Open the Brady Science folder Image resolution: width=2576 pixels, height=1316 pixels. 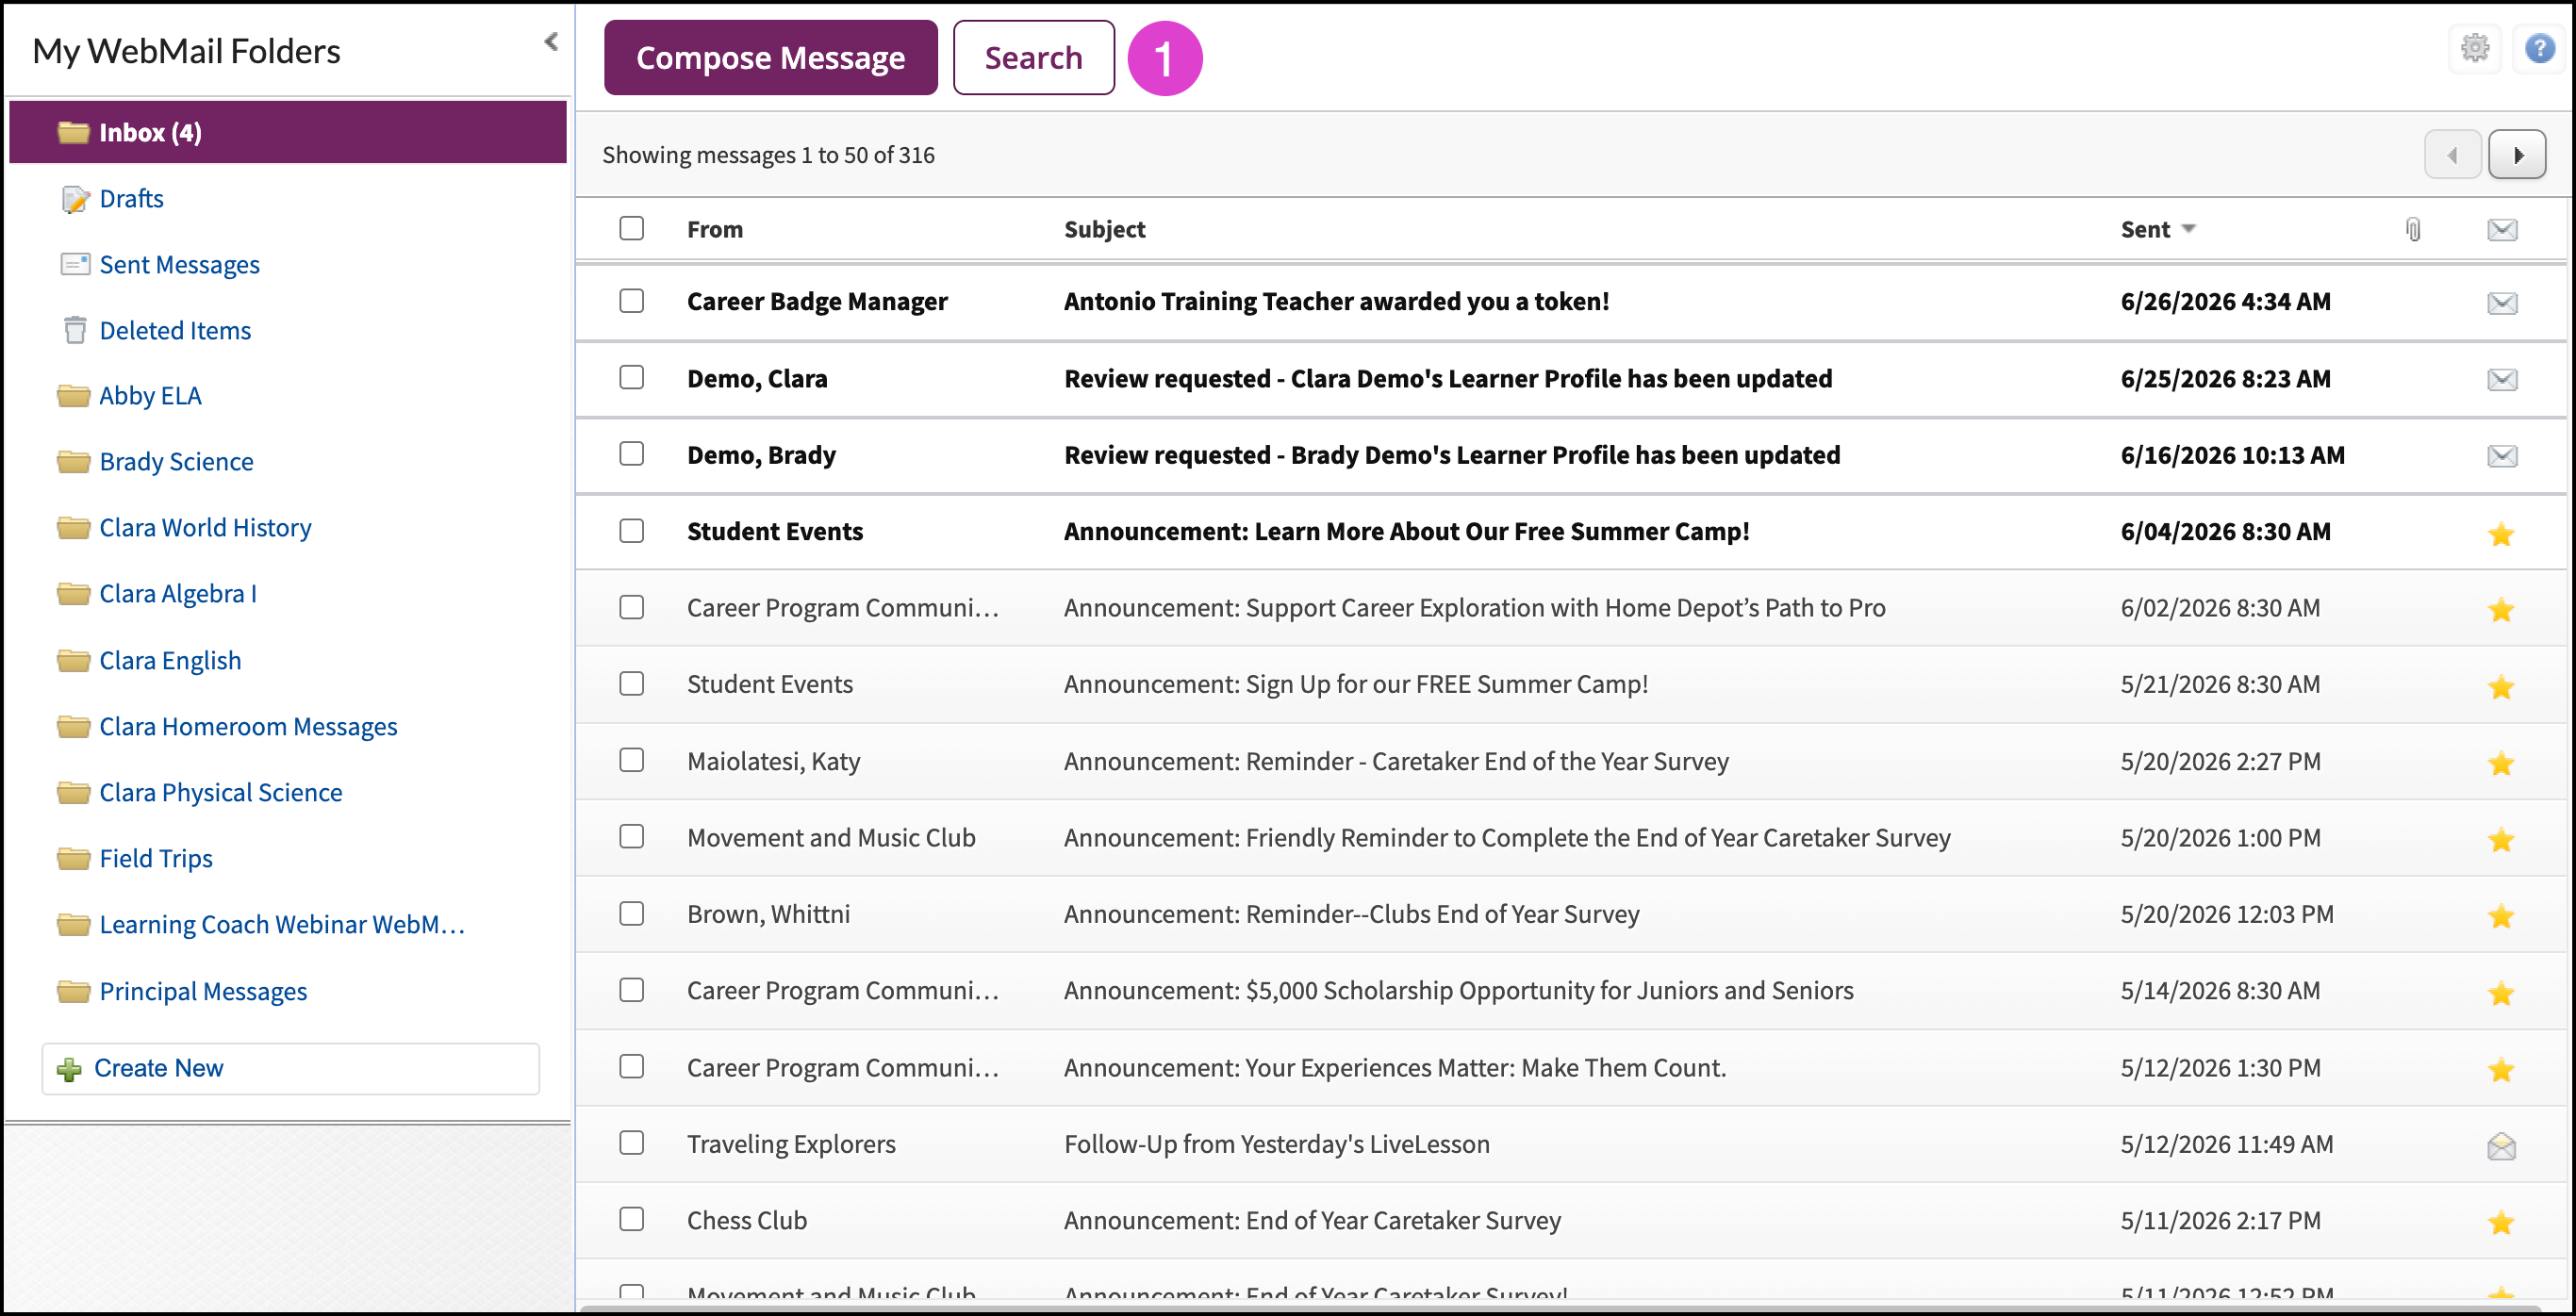pyautogui.click(x=176, y=462)
